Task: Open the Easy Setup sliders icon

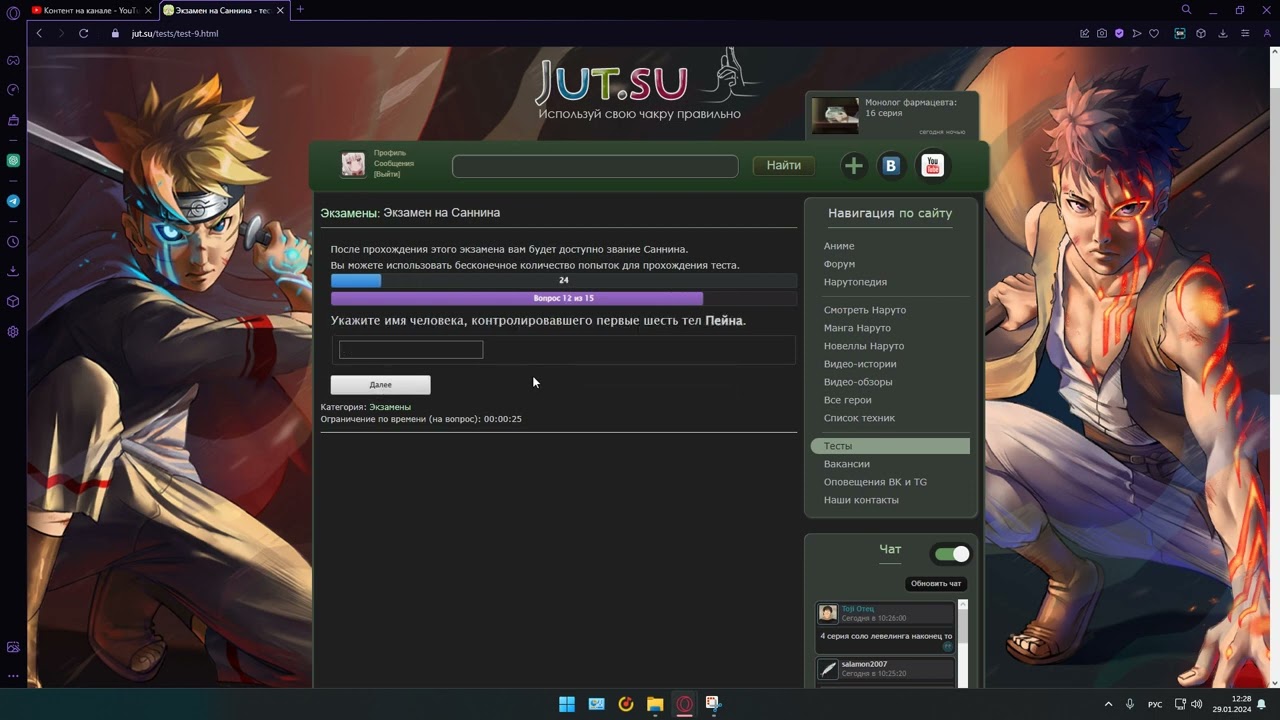Action: tap(1245, 33)
